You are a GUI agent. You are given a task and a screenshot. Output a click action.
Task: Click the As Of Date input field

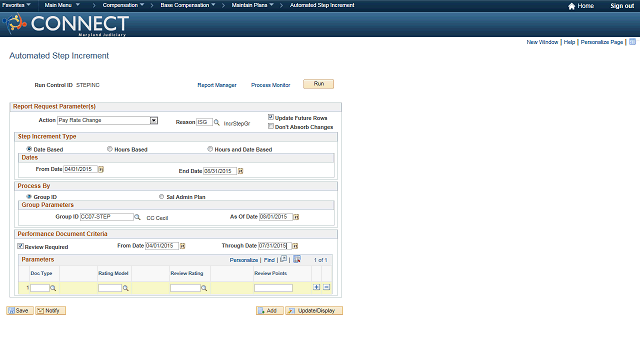[x=276, y=217]
